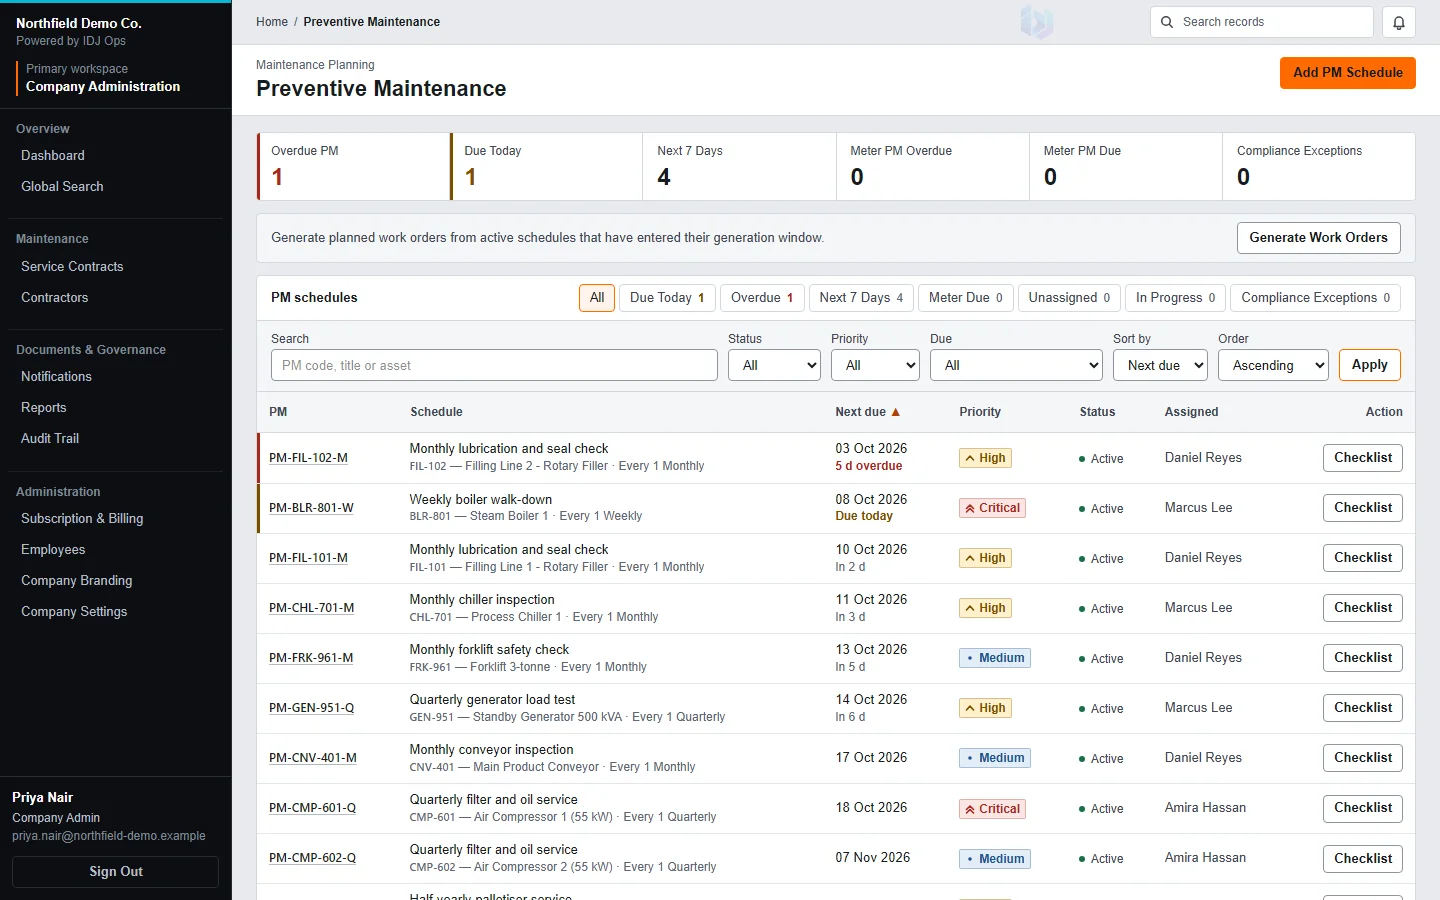Click the ascending sort arrow on Next due

click(896, 412)
